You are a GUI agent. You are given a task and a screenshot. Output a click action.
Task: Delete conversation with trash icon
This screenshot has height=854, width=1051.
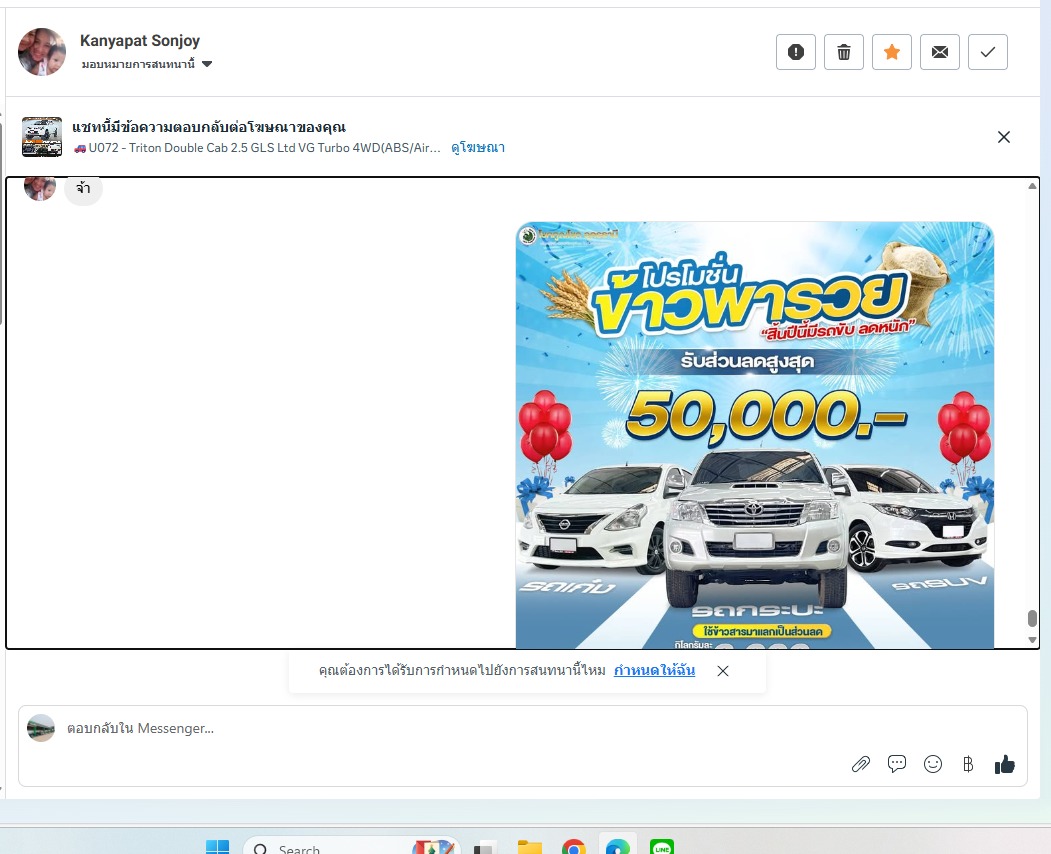(x=844, y=52)
